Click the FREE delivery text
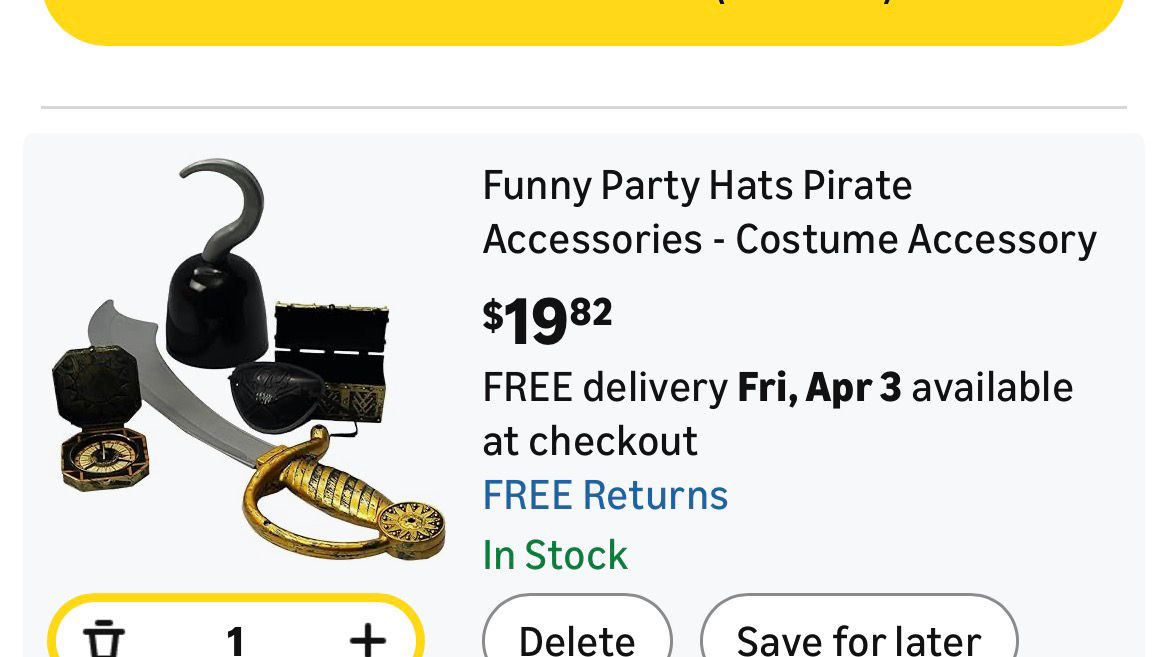Image resolution: width=1170 pixels, height=657 pixels. [605, 387]
